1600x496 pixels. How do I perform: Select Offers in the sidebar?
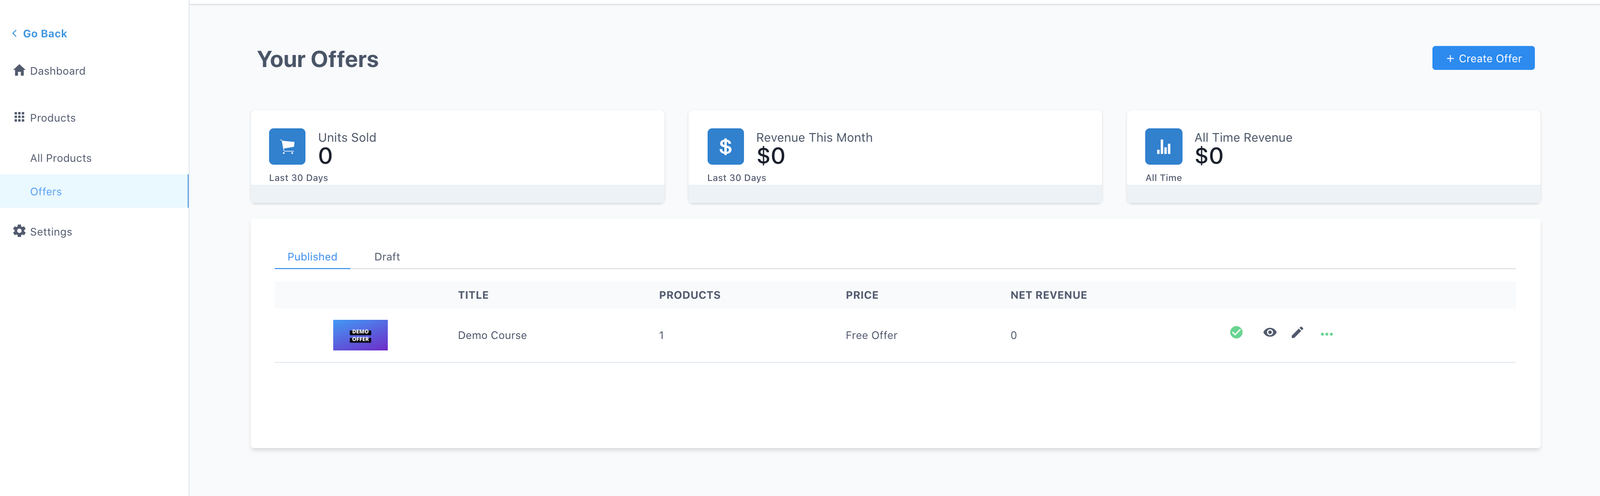[x=46, y=192]
